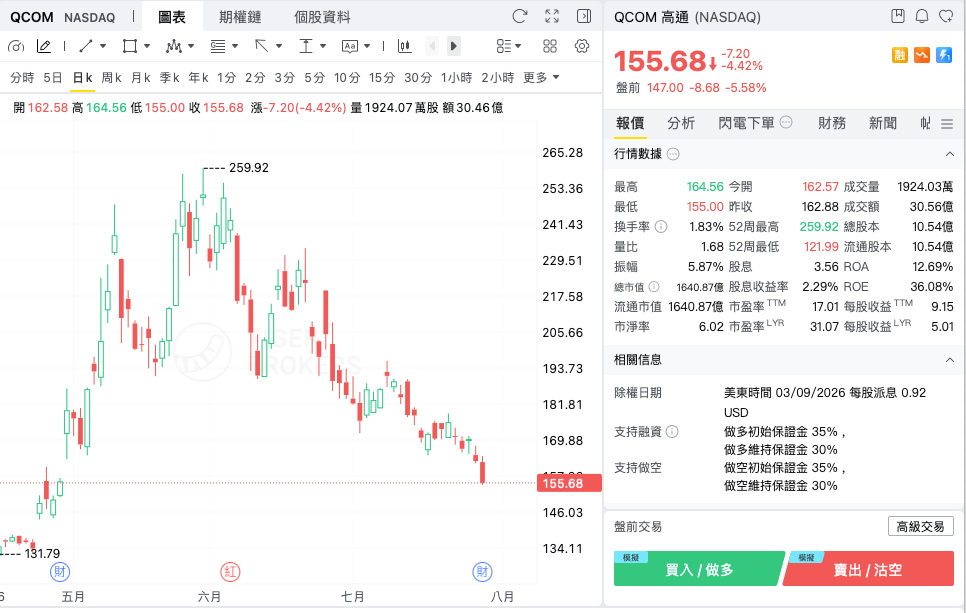Screen dimensions: 966x613
Task: Select the trend line drawing tool
Action: pyautogui.click(x=86, y=46)
